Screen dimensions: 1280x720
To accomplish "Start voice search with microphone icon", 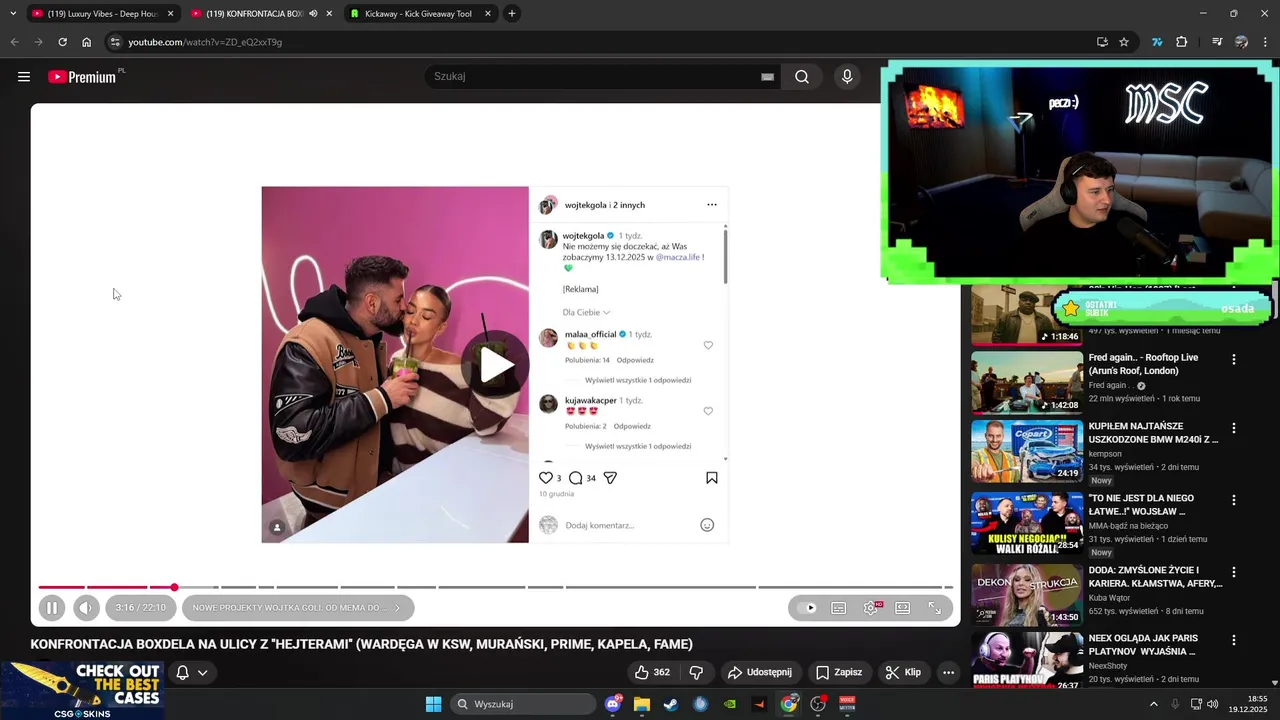I will click(x=847, y=77).
